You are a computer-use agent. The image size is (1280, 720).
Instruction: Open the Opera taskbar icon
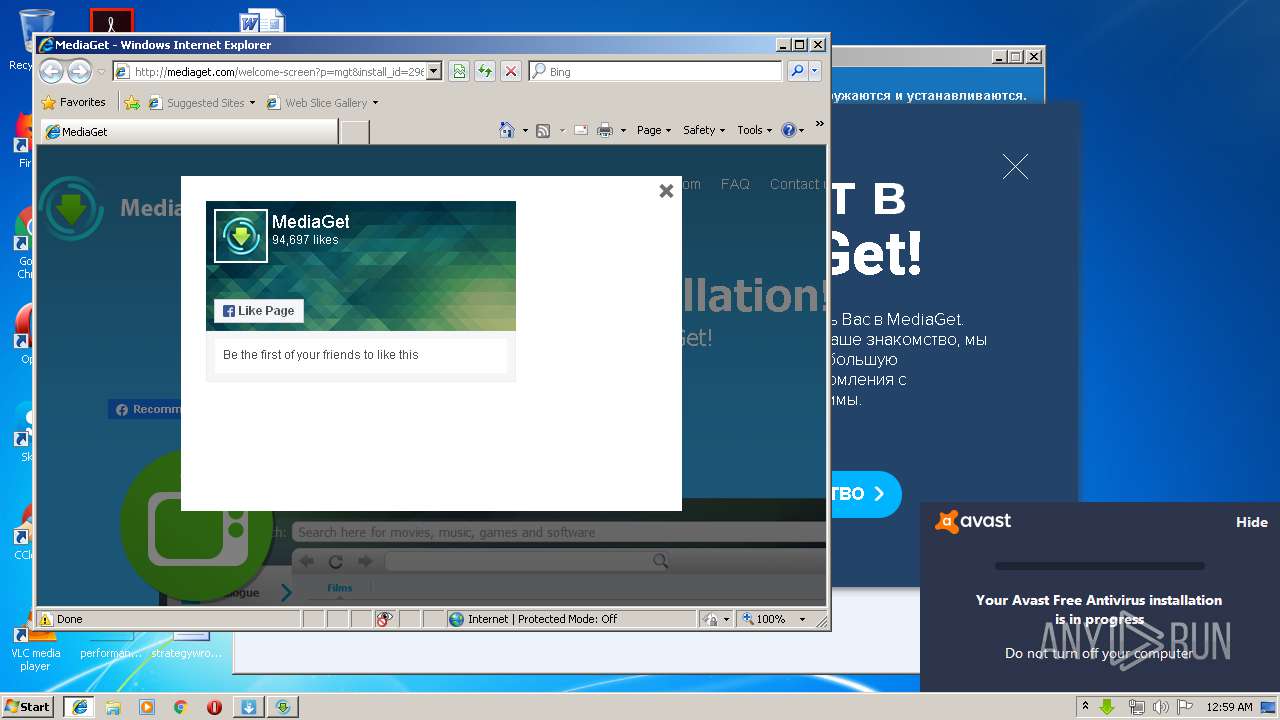pos(214,707)
